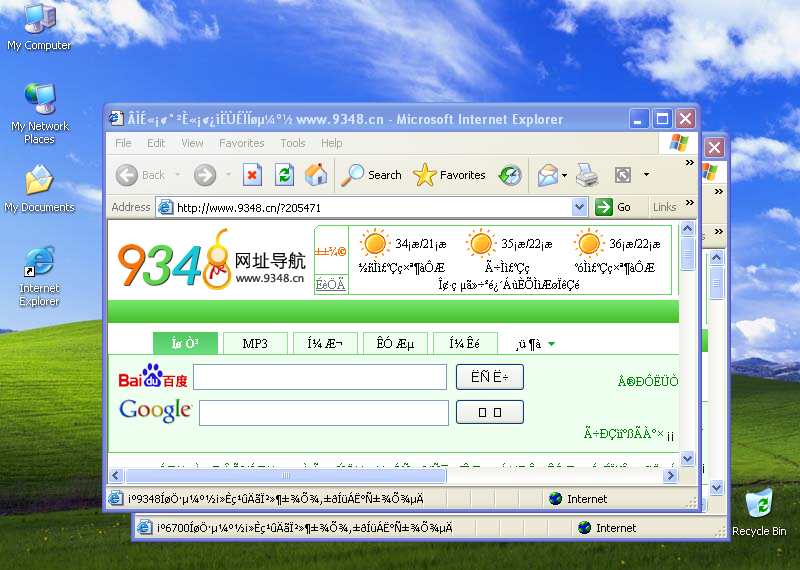Expand the Links bar chevron

coord(690,203)
